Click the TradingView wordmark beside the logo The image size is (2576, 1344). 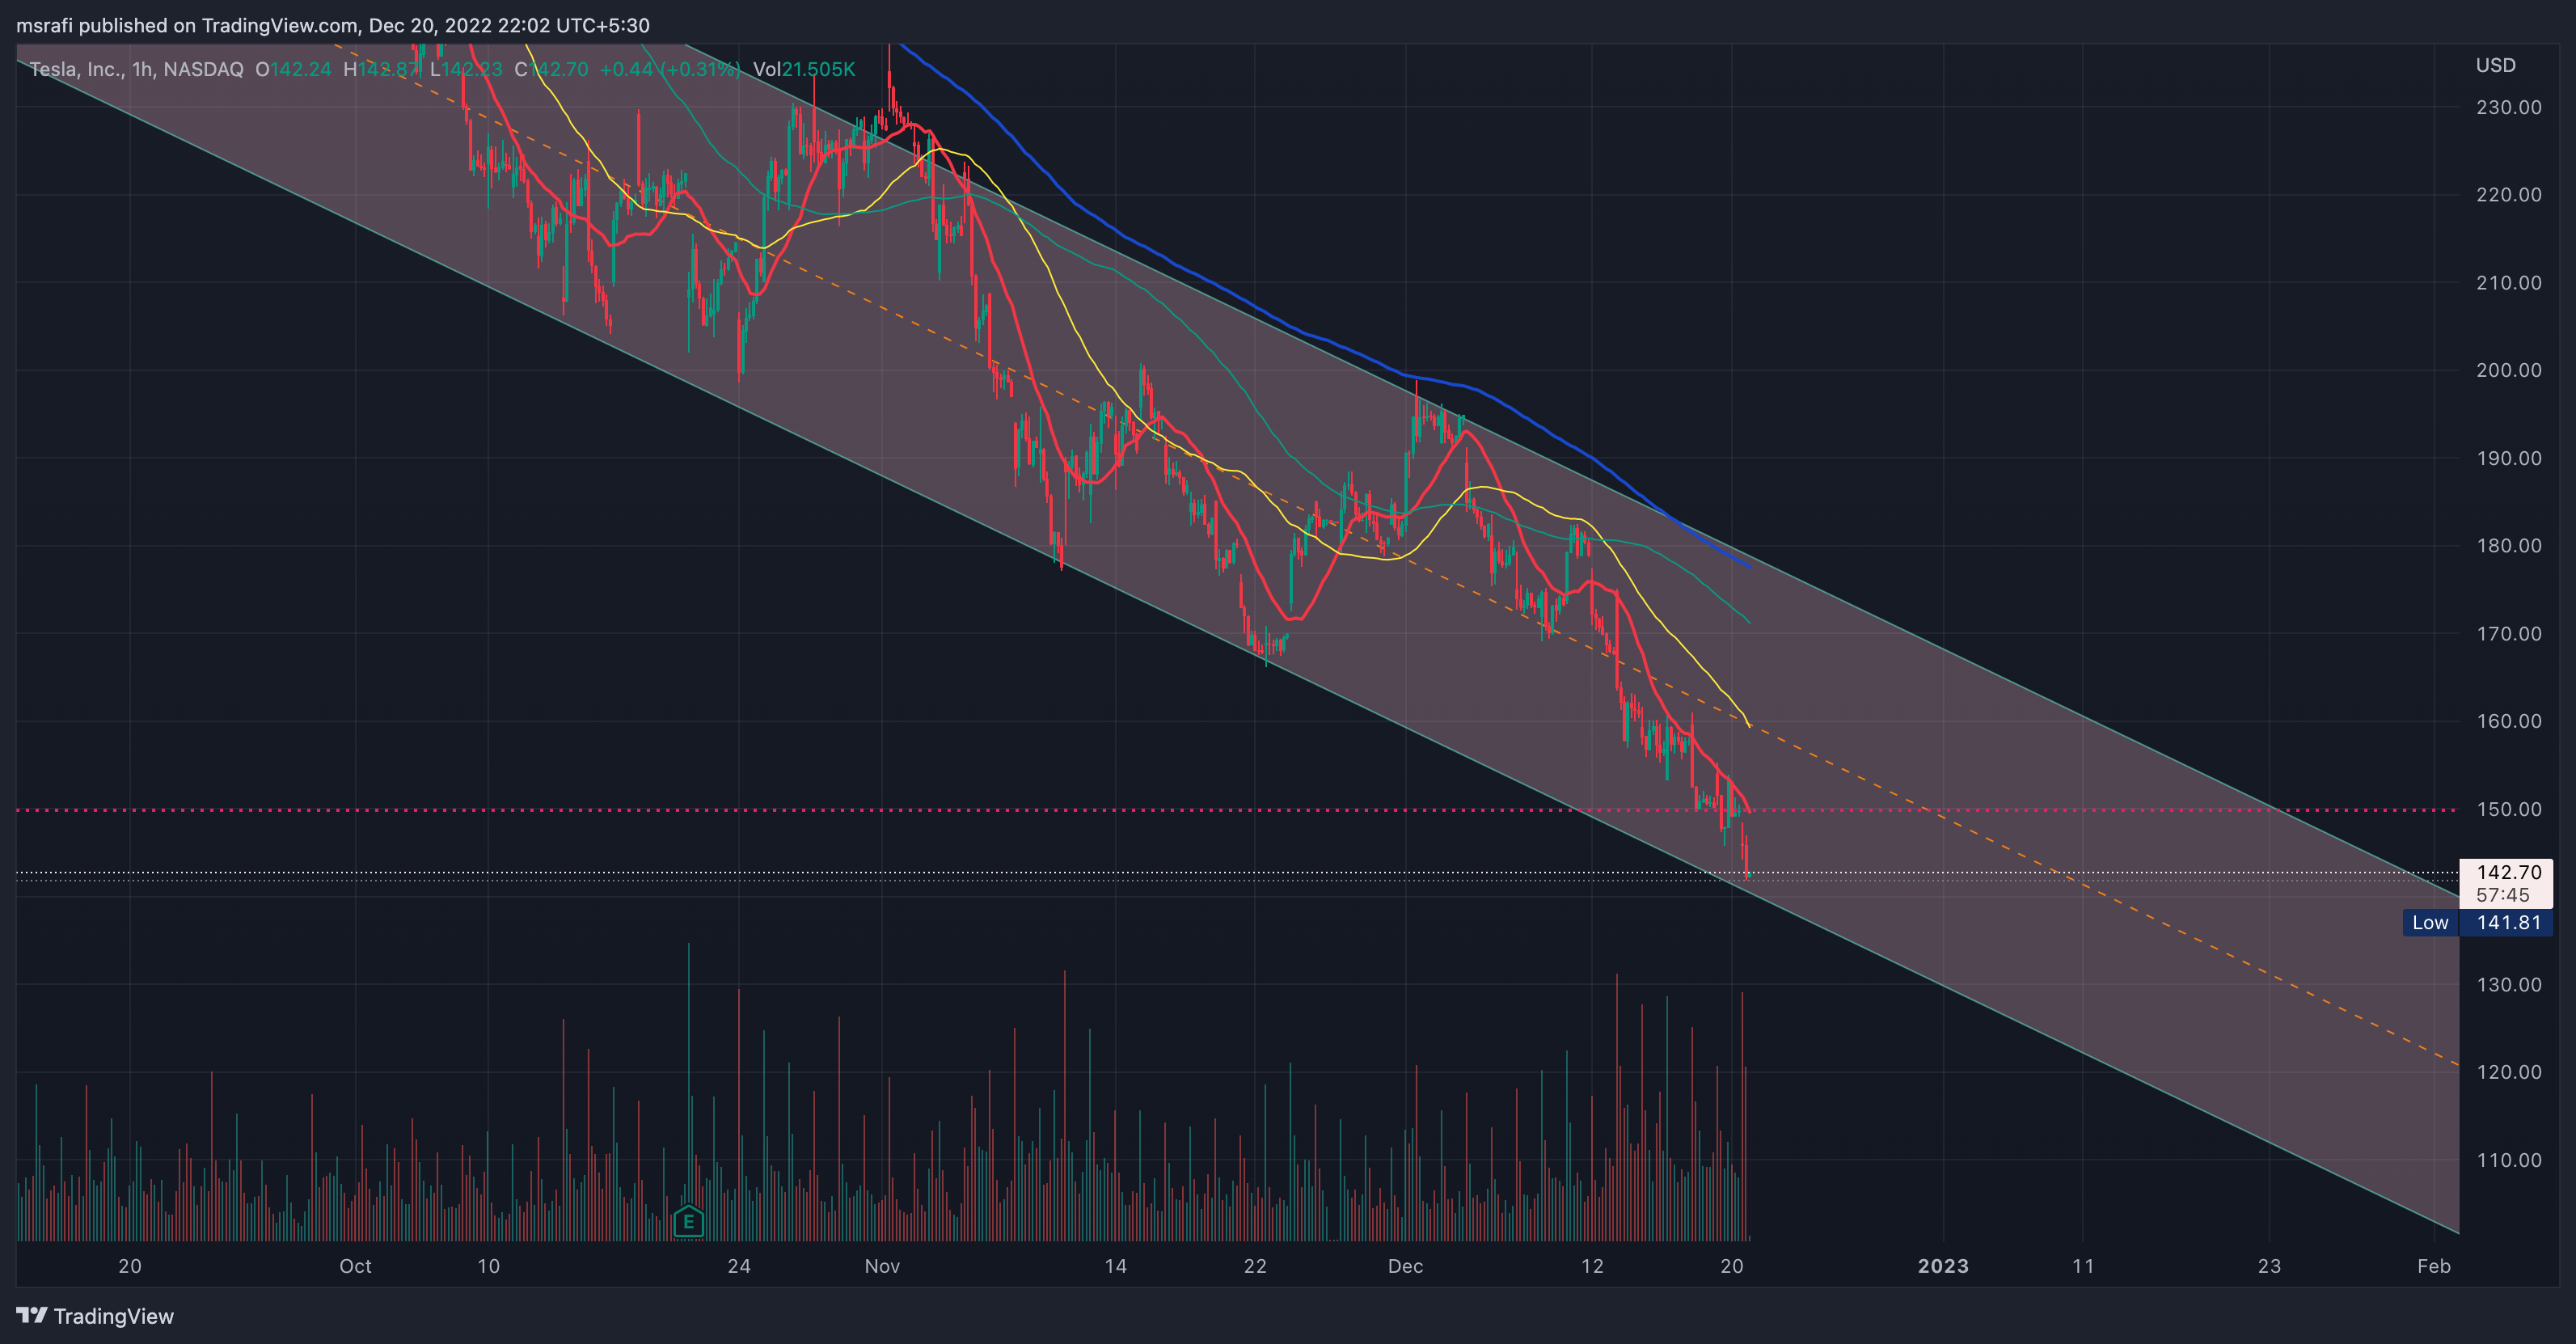114,1316
